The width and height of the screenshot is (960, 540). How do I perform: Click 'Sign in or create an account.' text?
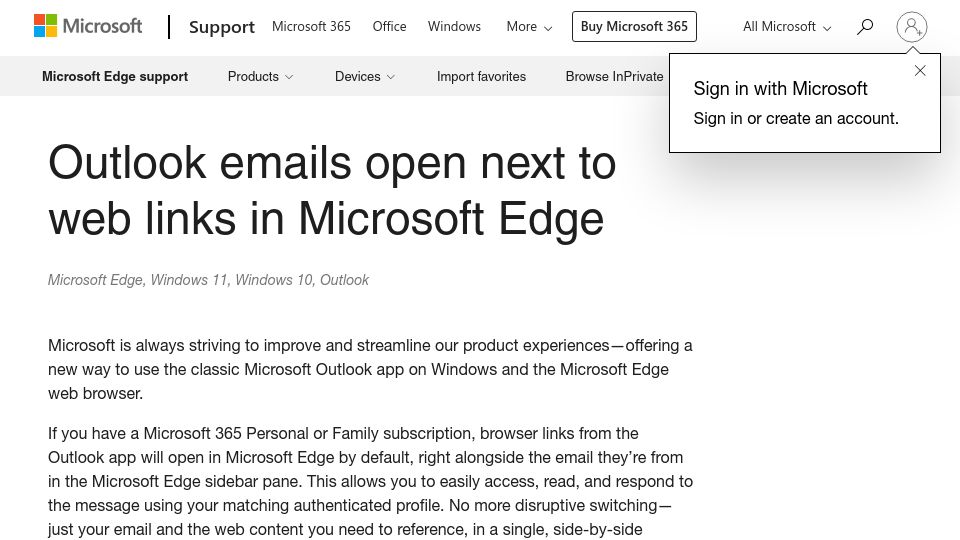[x=796, y=118]
